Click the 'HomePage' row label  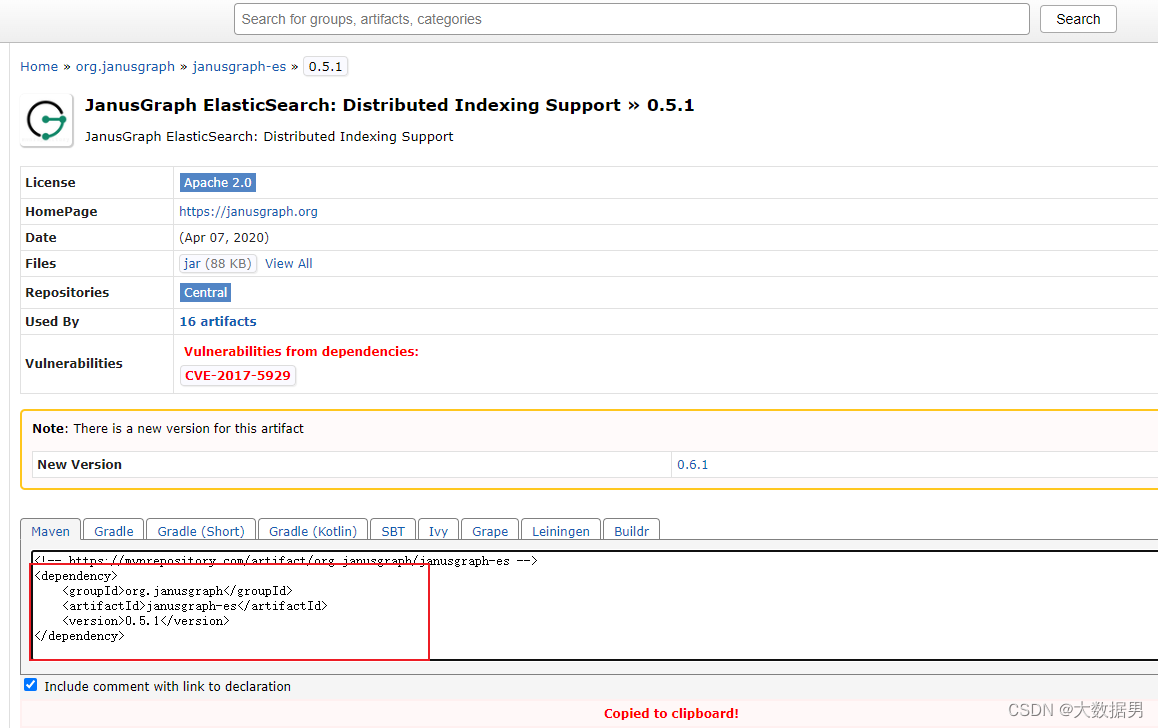pos(61,211)
